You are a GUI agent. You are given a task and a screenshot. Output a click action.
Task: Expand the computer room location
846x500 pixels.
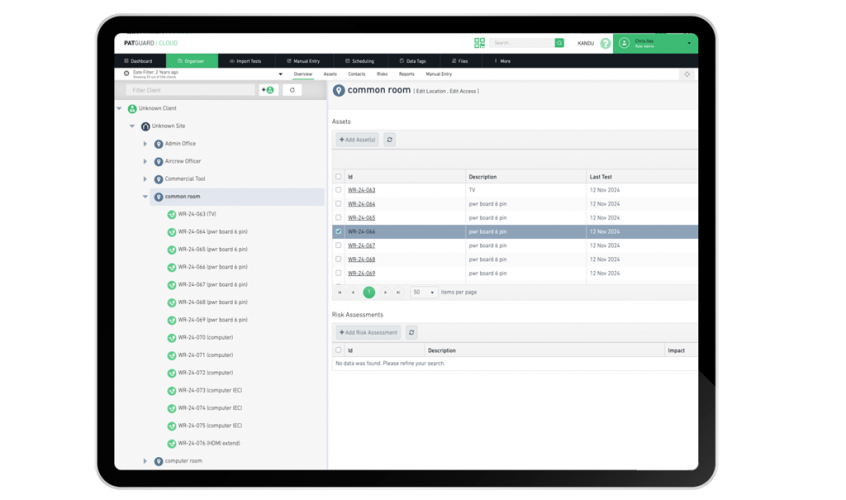point(145,461)
